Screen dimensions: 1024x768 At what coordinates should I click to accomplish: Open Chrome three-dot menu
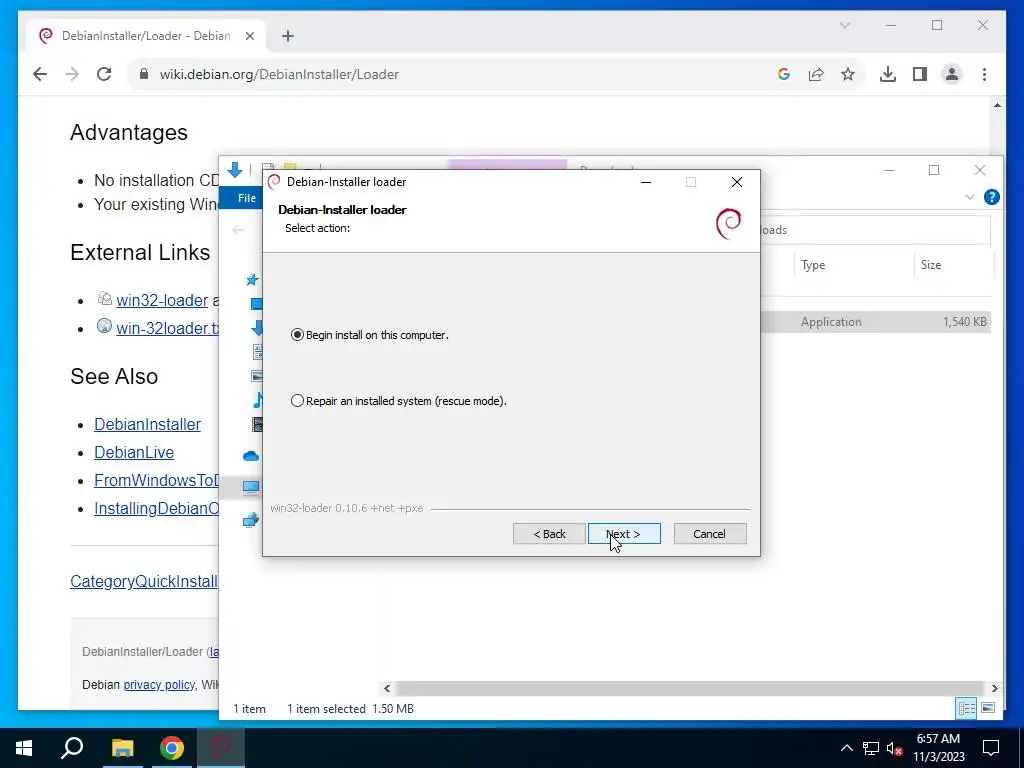984,74
